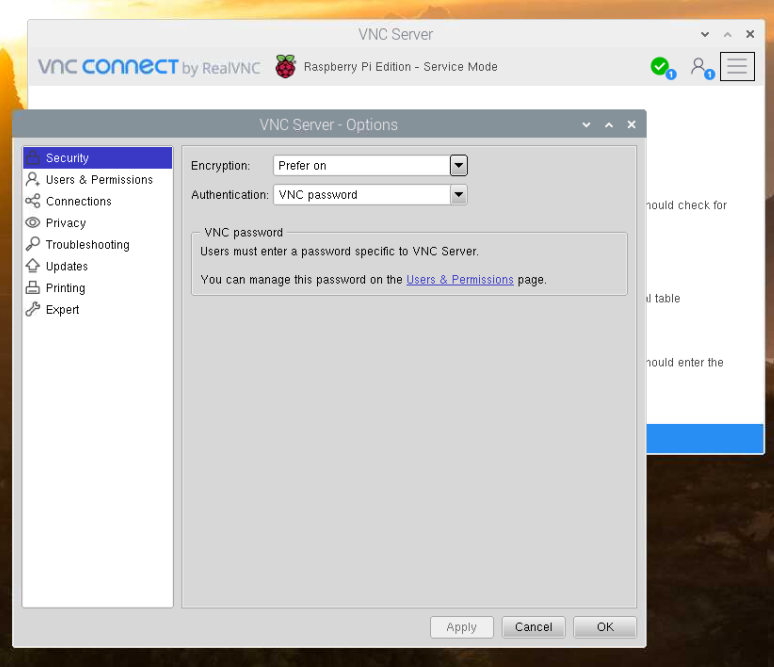The image size is (774, 667).
Task: Click the Connections share icon
Action: [x=33, y=201]
